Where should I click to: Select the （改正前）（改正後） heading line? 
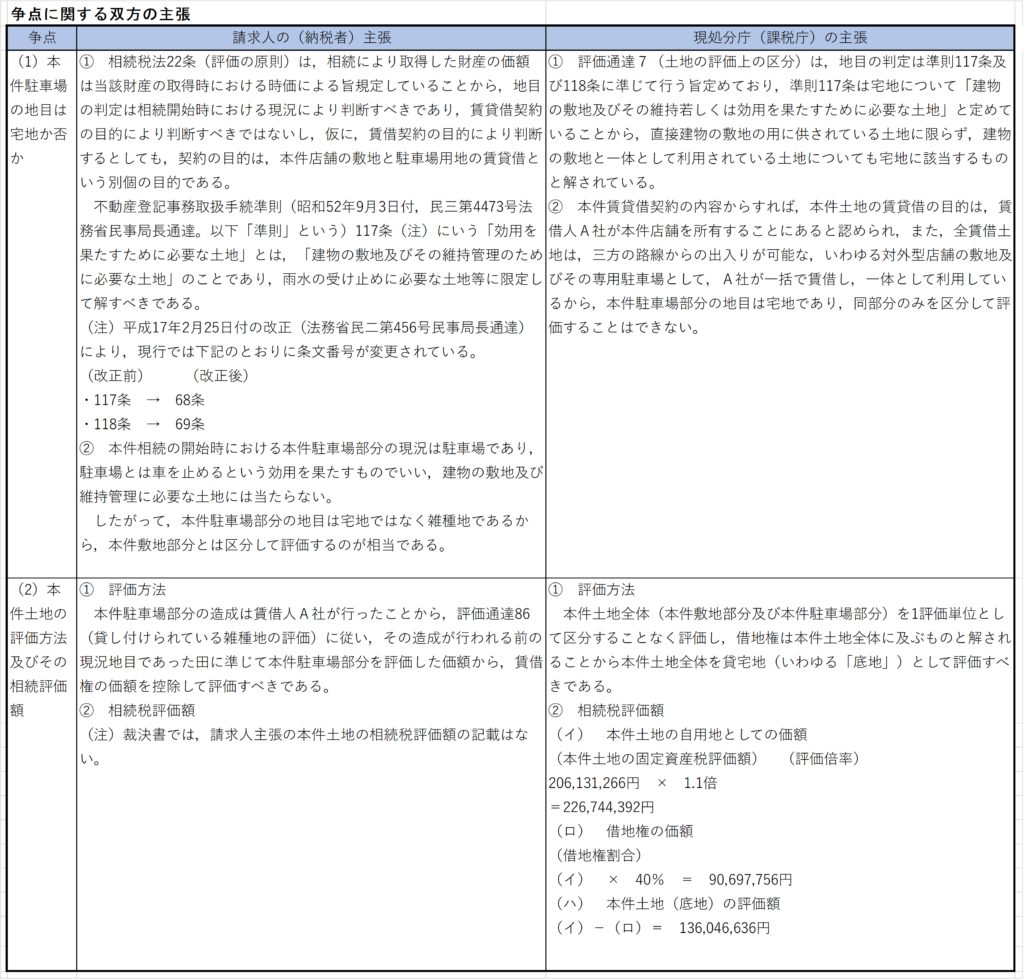166,375
